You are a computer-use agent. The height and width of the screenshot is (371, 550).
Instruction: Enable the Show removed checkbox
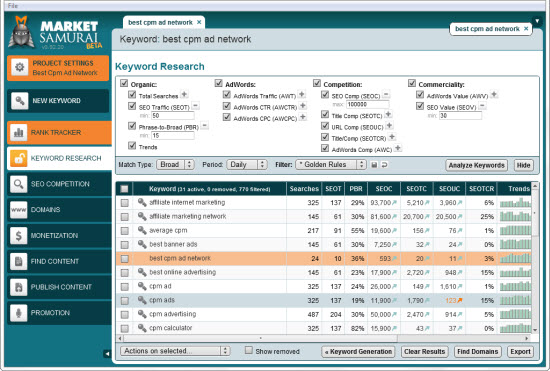tap(249, 350)
